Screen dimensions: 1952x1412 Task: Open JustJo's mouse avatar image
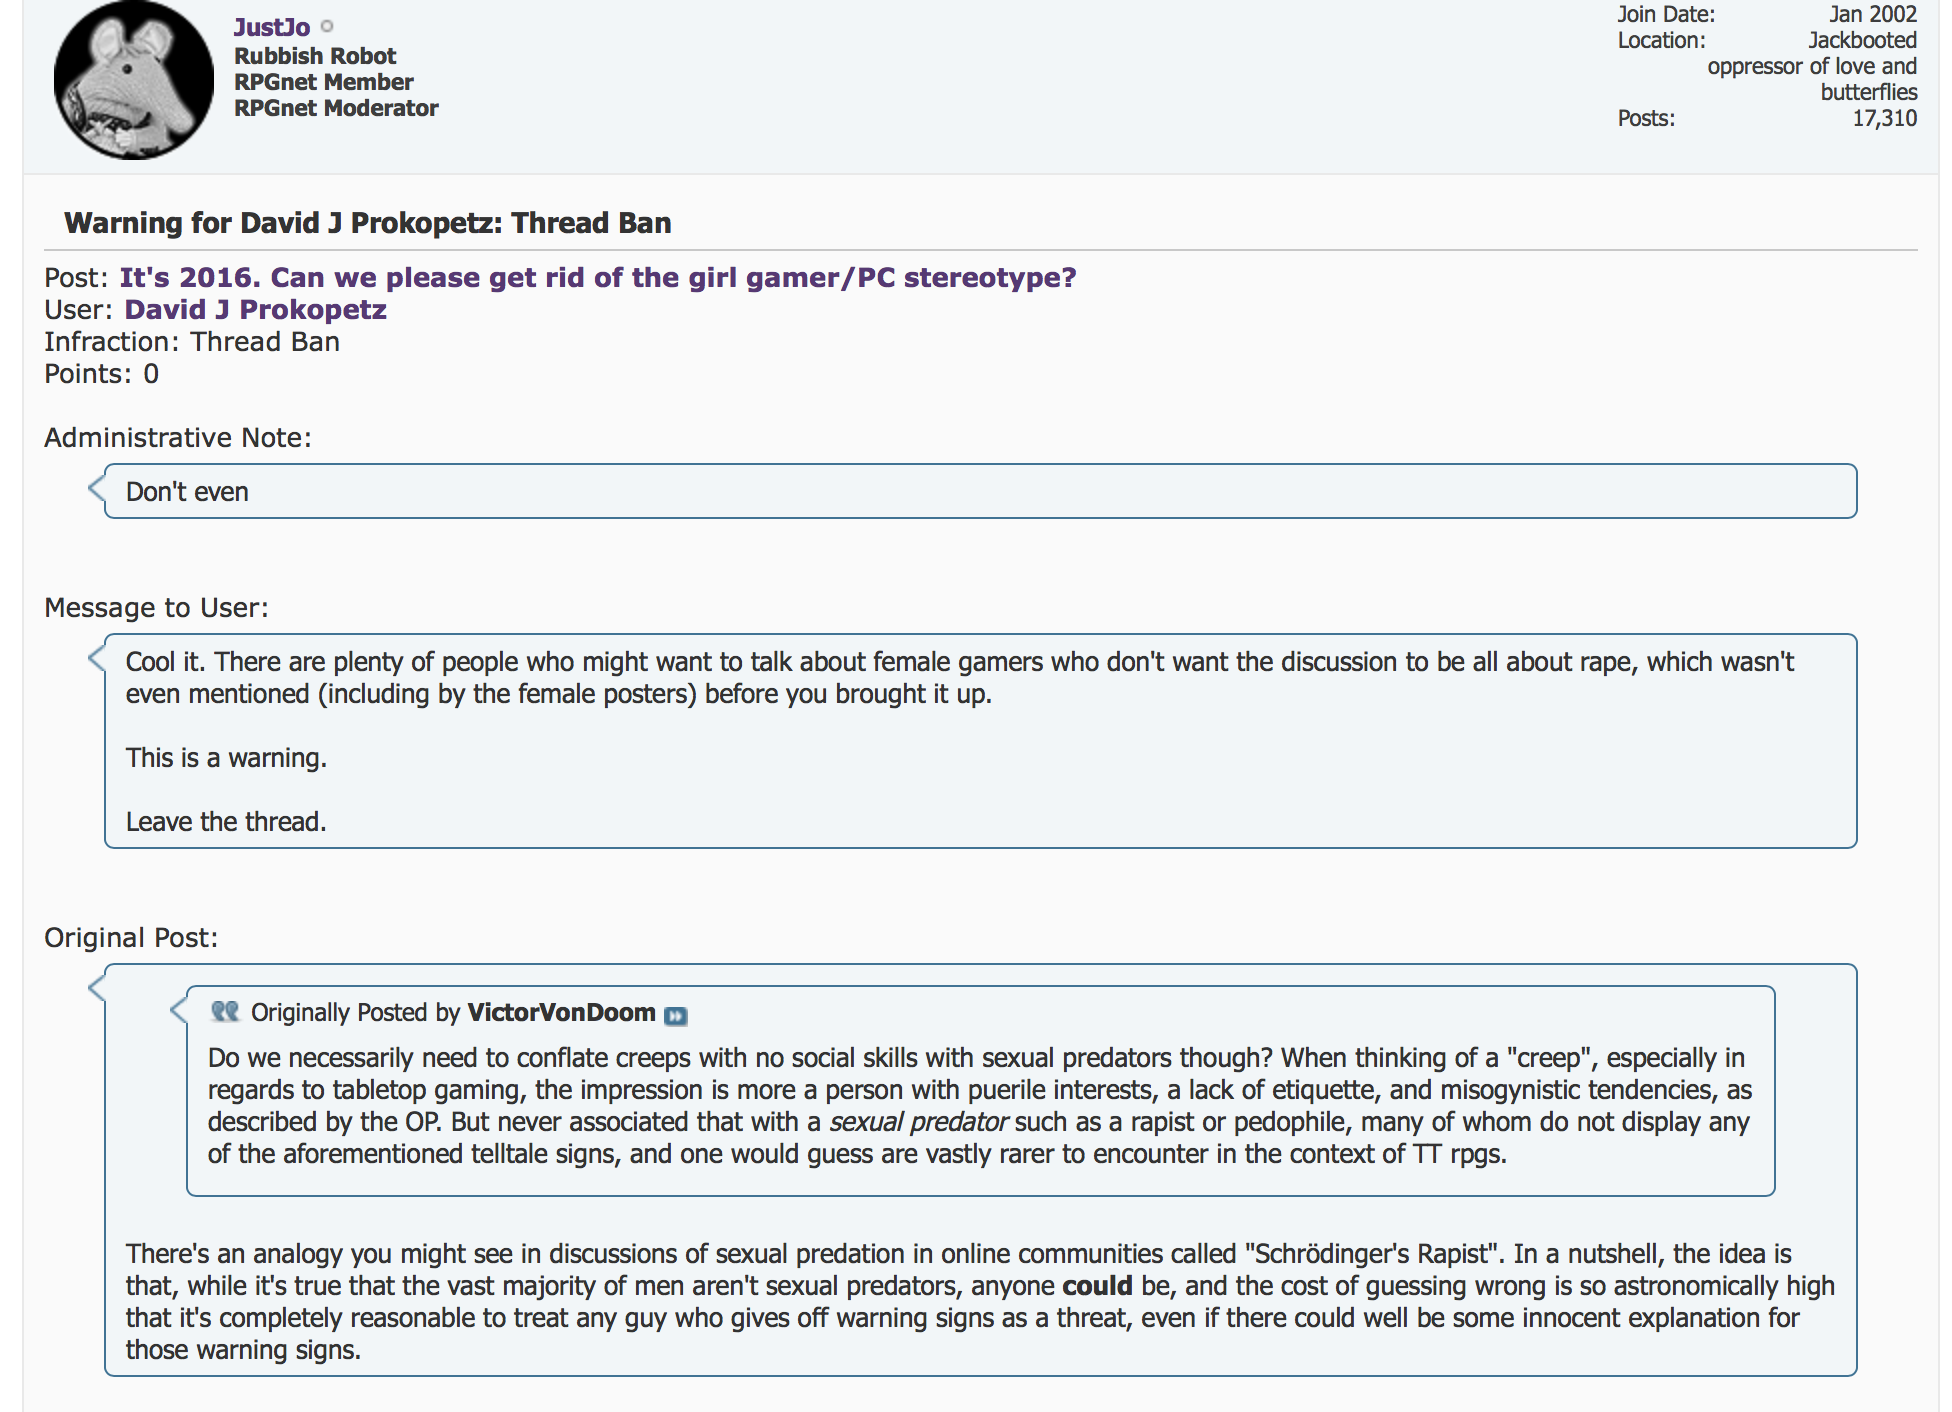point(133,80)
